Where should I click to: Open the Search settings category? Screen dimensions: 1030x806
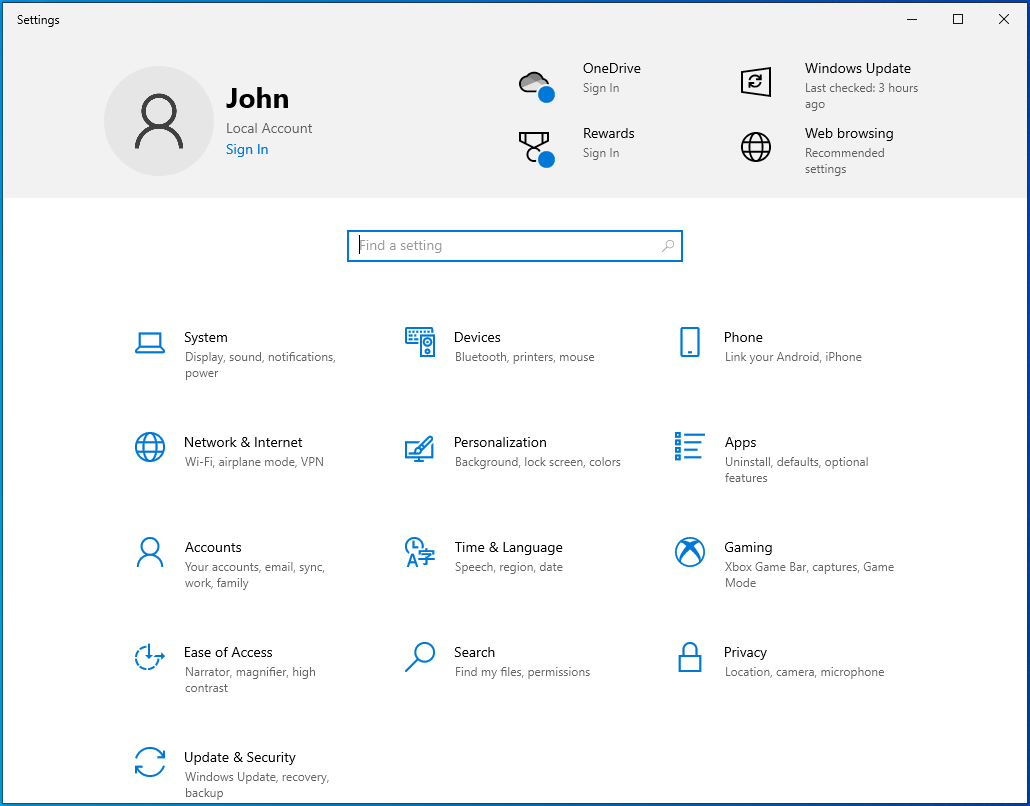click(x=474, y=660)
